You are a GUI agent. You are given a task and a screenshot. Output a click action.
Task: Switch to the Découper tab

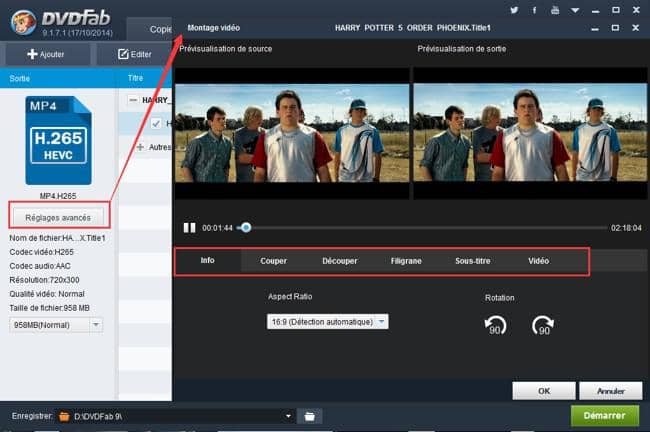pyautogui.click(x=340, y=261)
